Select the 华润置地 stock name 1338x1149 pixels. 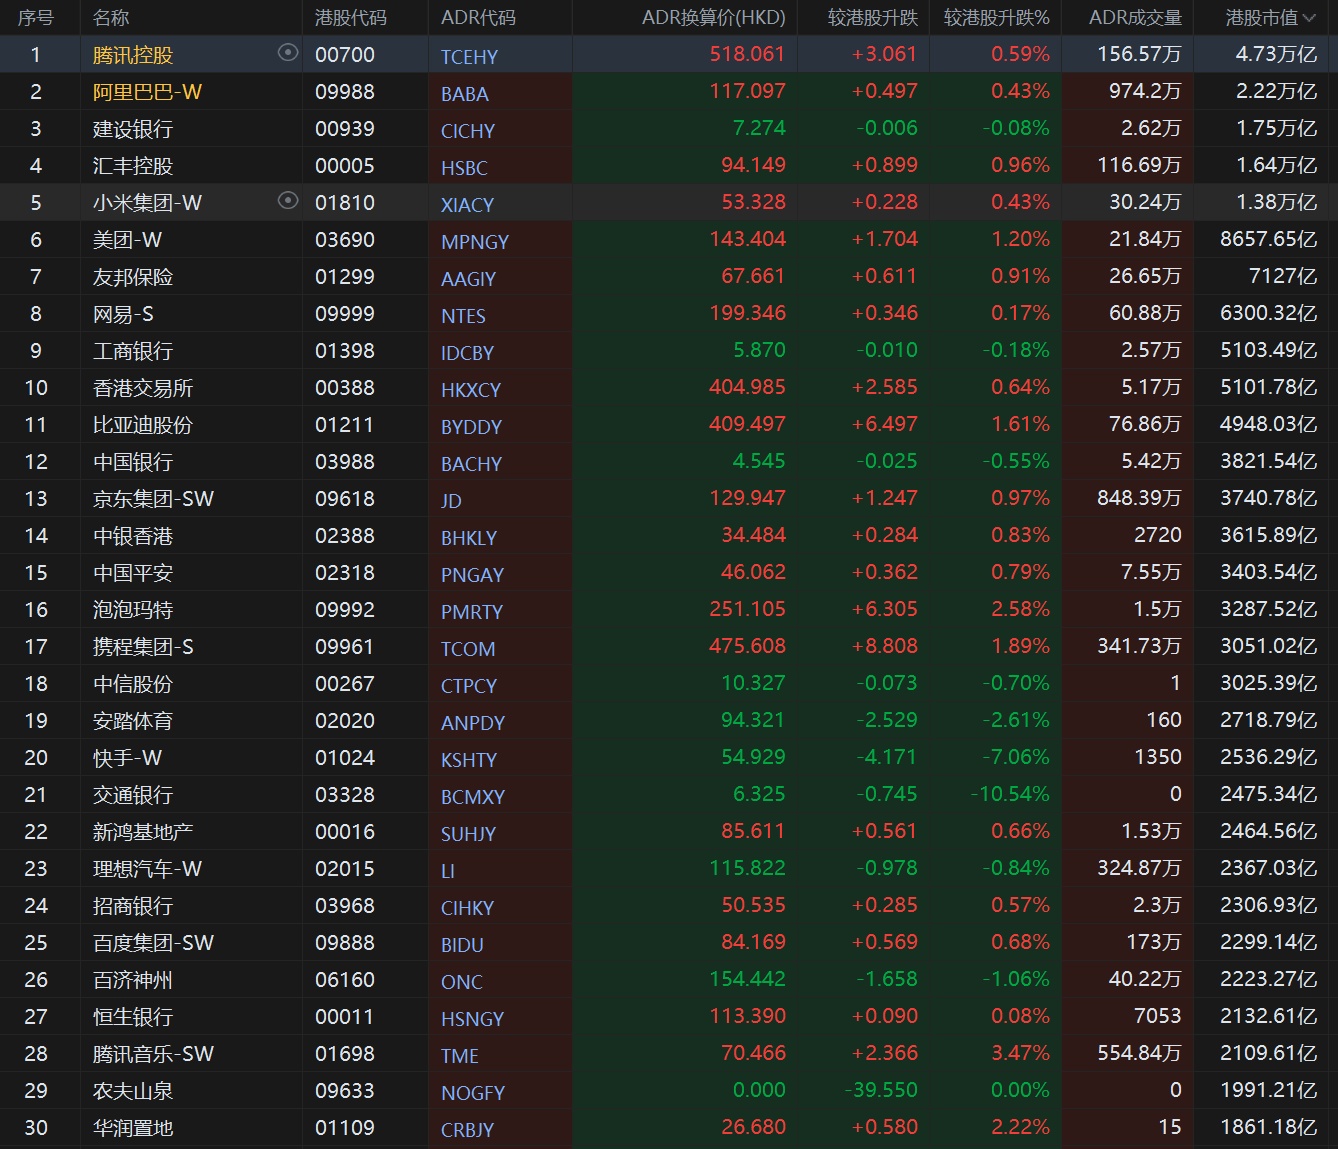pyautogui.click(x=132, y=1128)
